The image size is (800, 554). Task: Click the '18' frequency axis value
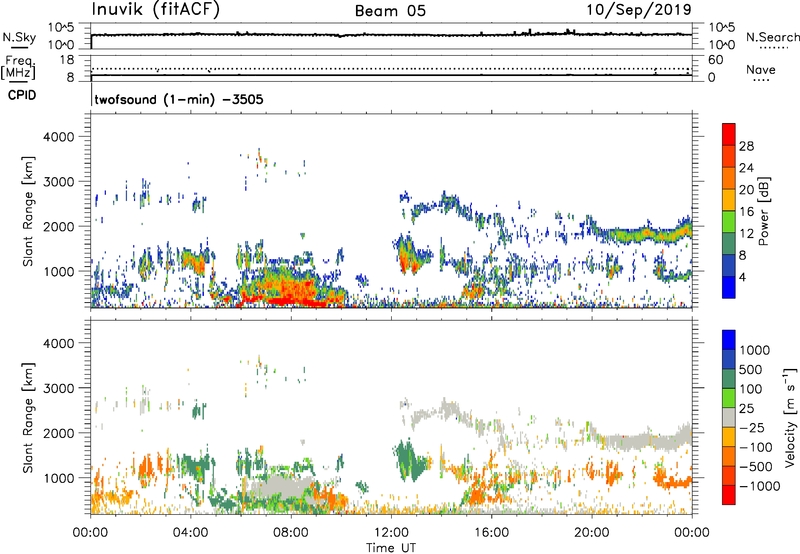pyautogui.click(x=67, y=60)
